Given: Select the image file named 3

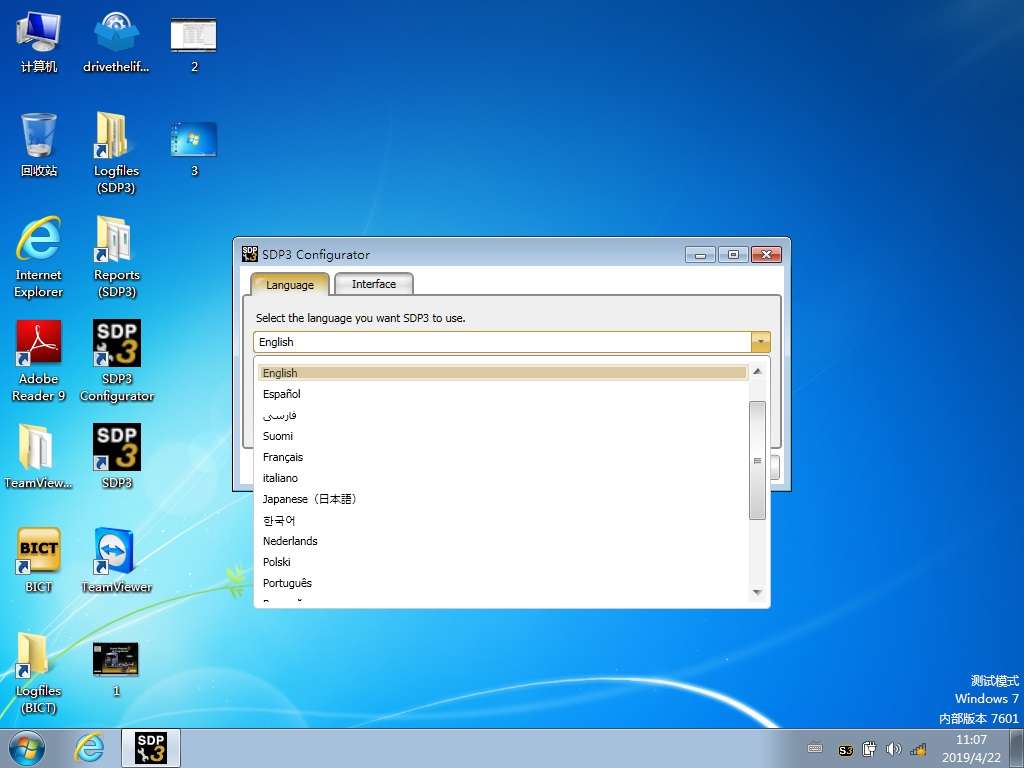Looking at the screenshot, I should click(x=194, y=148).
